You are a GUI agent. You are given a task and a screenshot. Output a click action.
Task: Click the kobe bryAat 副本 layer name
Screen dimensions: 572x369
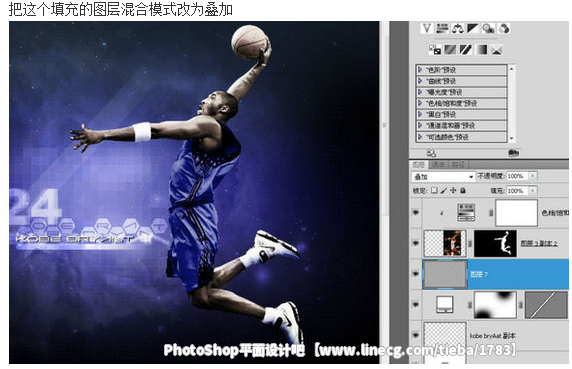[x=492, y=336]
